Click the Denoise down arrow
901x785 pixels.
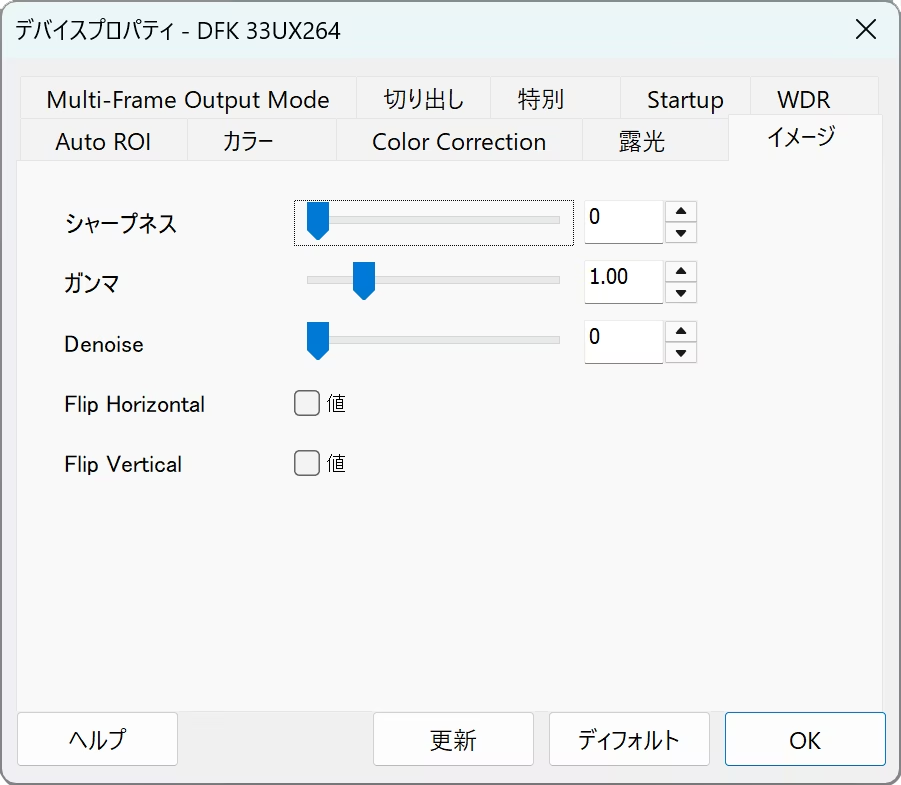pos(681,353)
